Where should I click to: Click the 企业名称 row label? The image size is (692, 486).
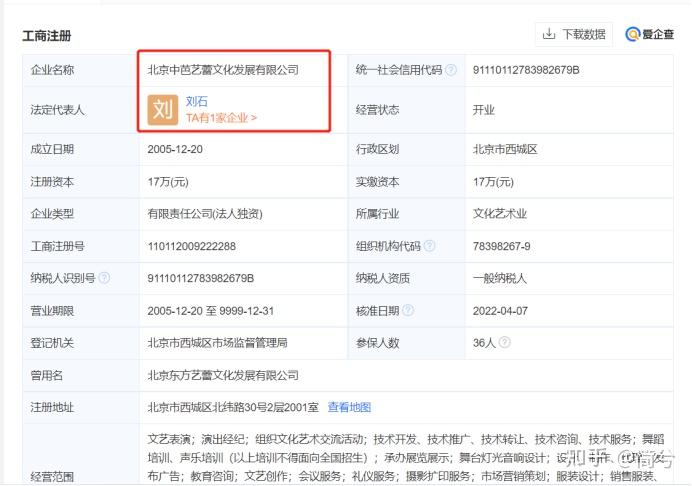(52, 70)
